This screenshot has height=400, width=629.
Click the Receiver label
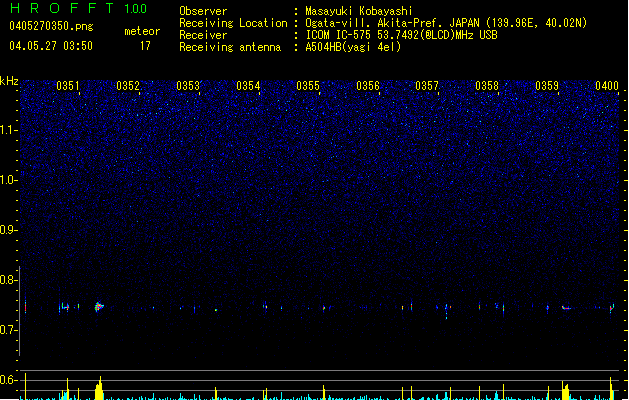[x=203, y=35]
